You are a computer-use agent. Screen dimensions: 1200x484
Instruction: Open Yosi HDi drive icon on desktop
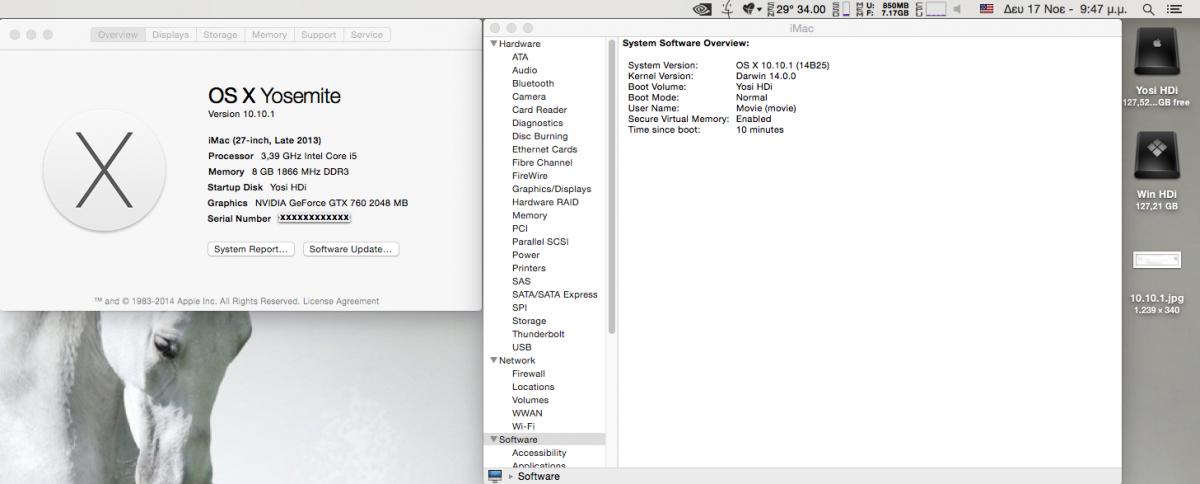[1157, 53]
